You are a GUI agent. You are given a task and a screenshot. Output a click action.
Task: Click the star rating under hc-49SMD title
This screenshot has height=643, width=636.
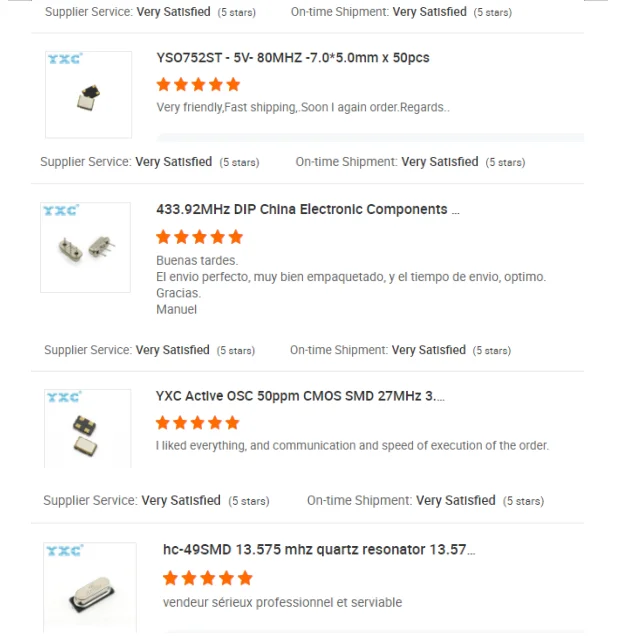click(207, 578)
